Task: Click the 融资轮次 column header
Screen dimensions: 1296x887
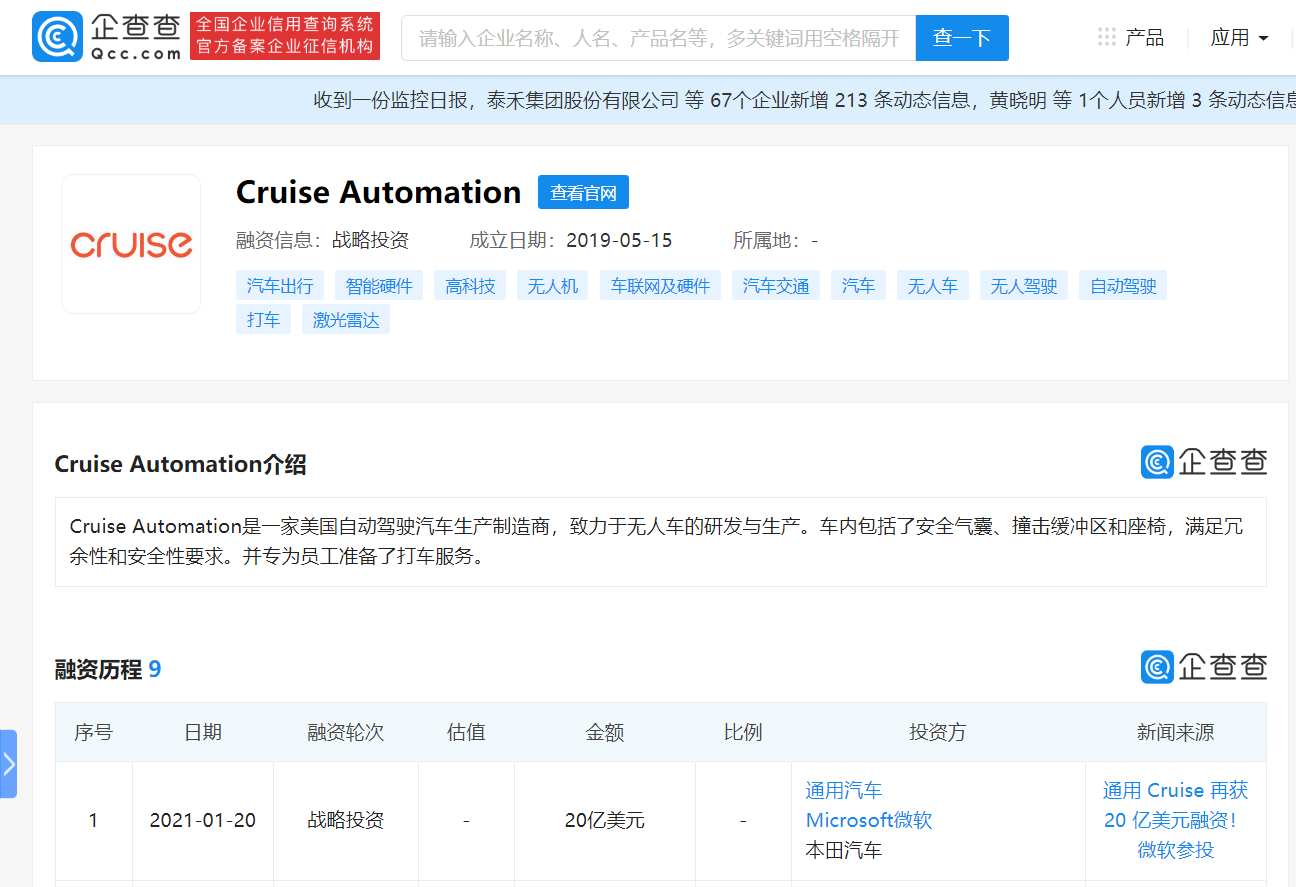Action: [346, 732]
